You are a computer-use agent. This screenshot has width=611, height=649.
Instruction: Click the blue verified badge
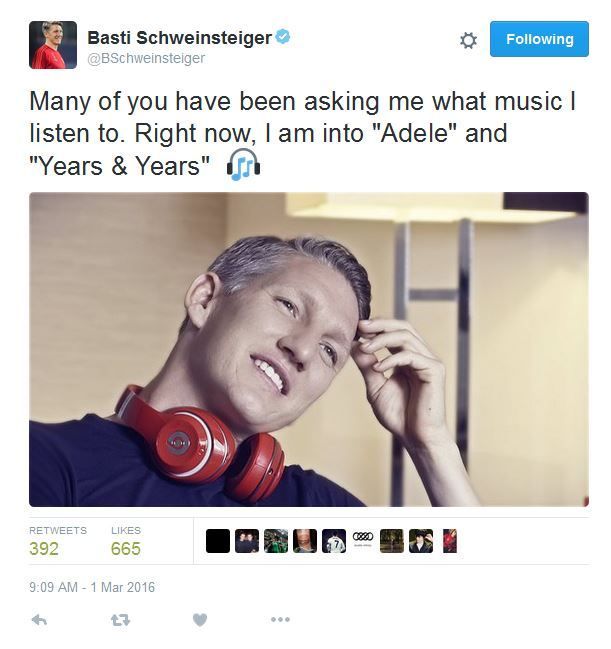point(283,37)
